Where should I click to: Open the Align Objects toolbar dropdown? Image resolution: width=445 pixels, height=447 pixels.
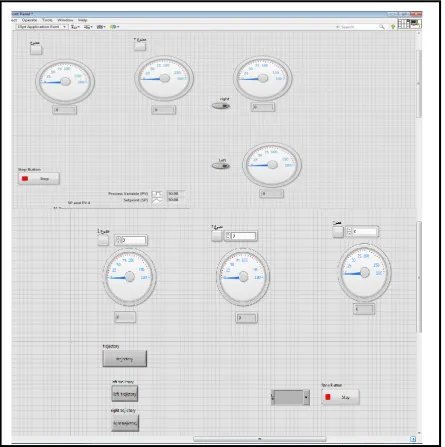click(x=75, y=27)
